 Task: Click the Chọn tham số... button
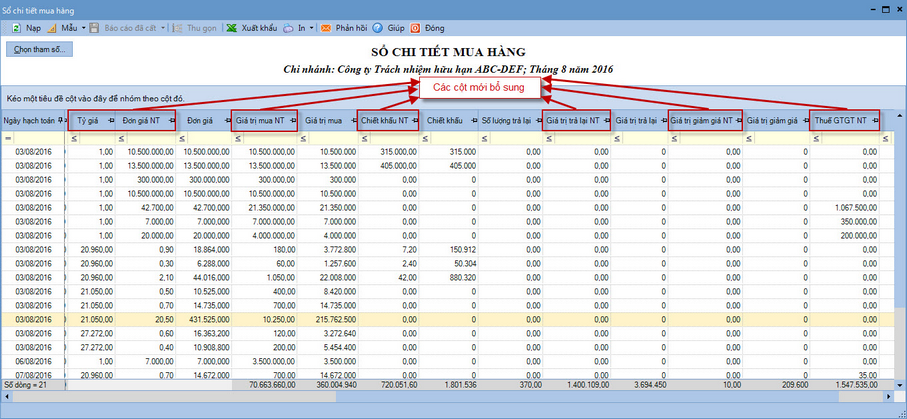(39, 50)
